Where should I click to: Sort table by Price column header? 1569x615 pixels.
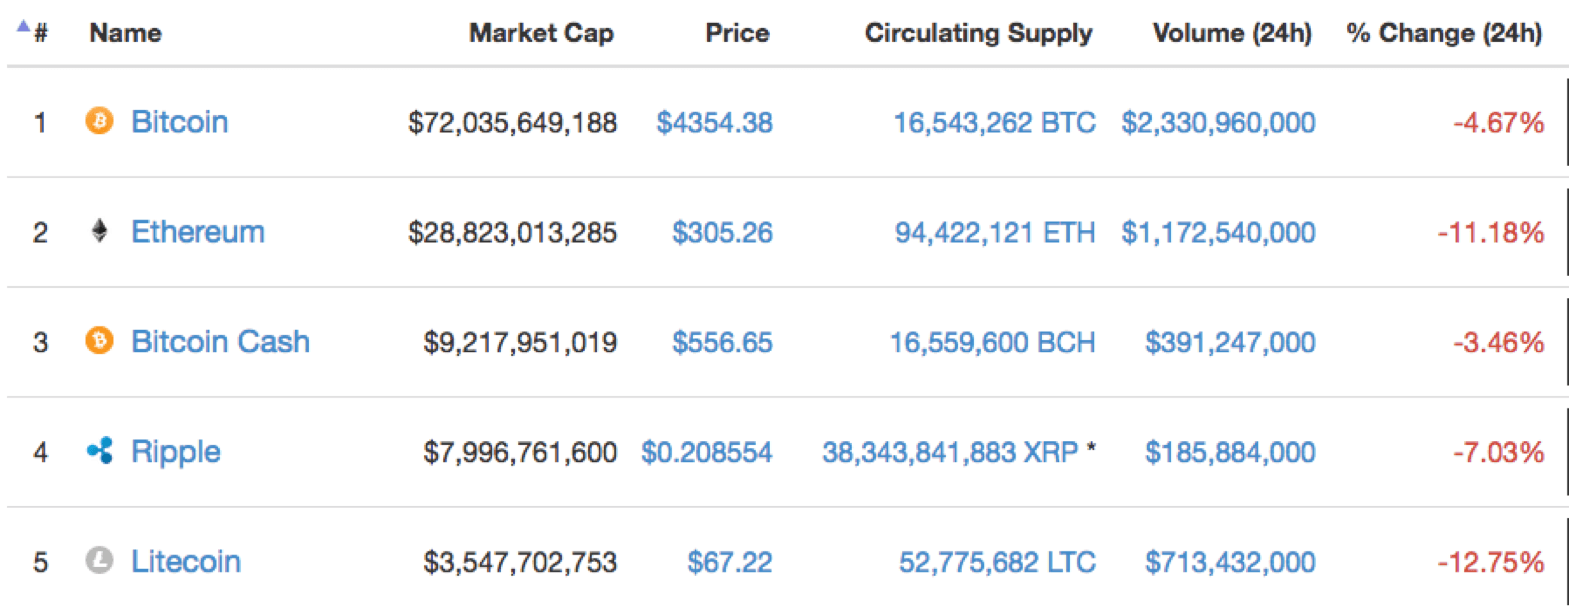coord(737,33)
